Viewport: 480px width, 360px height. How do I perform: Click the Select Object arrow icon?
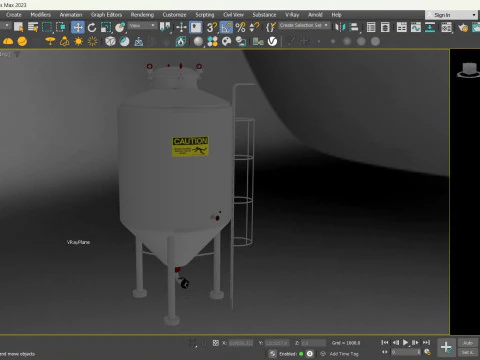19,27
